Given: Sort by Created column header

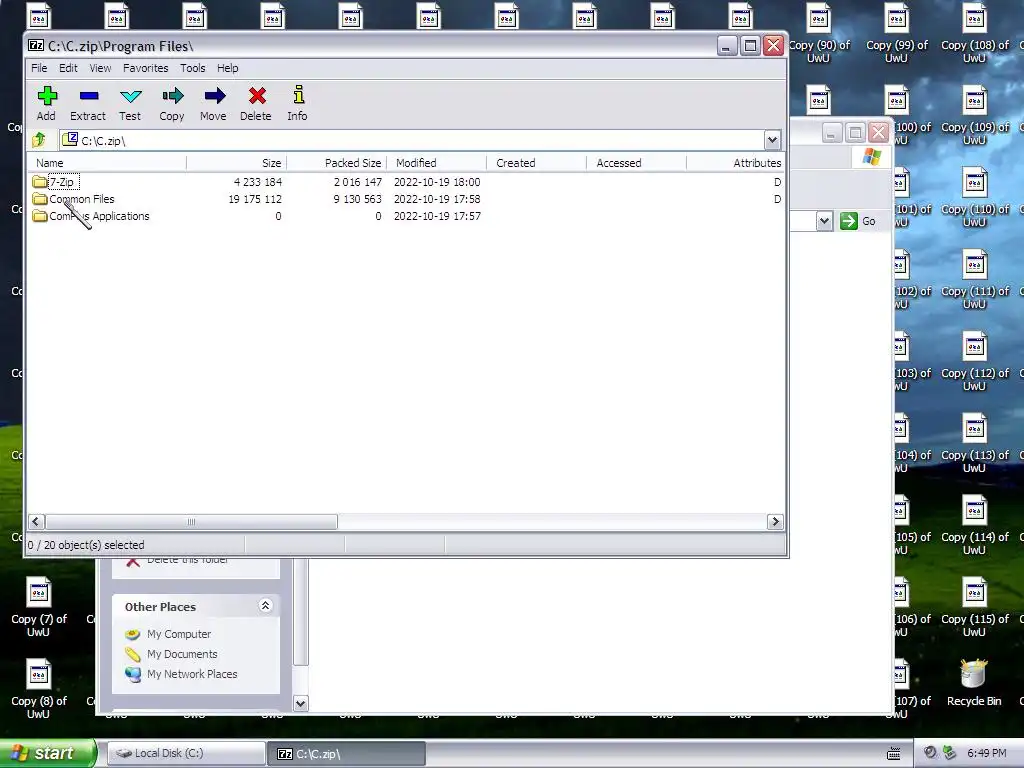Looking at the screenshot, I should pos(536,163).
